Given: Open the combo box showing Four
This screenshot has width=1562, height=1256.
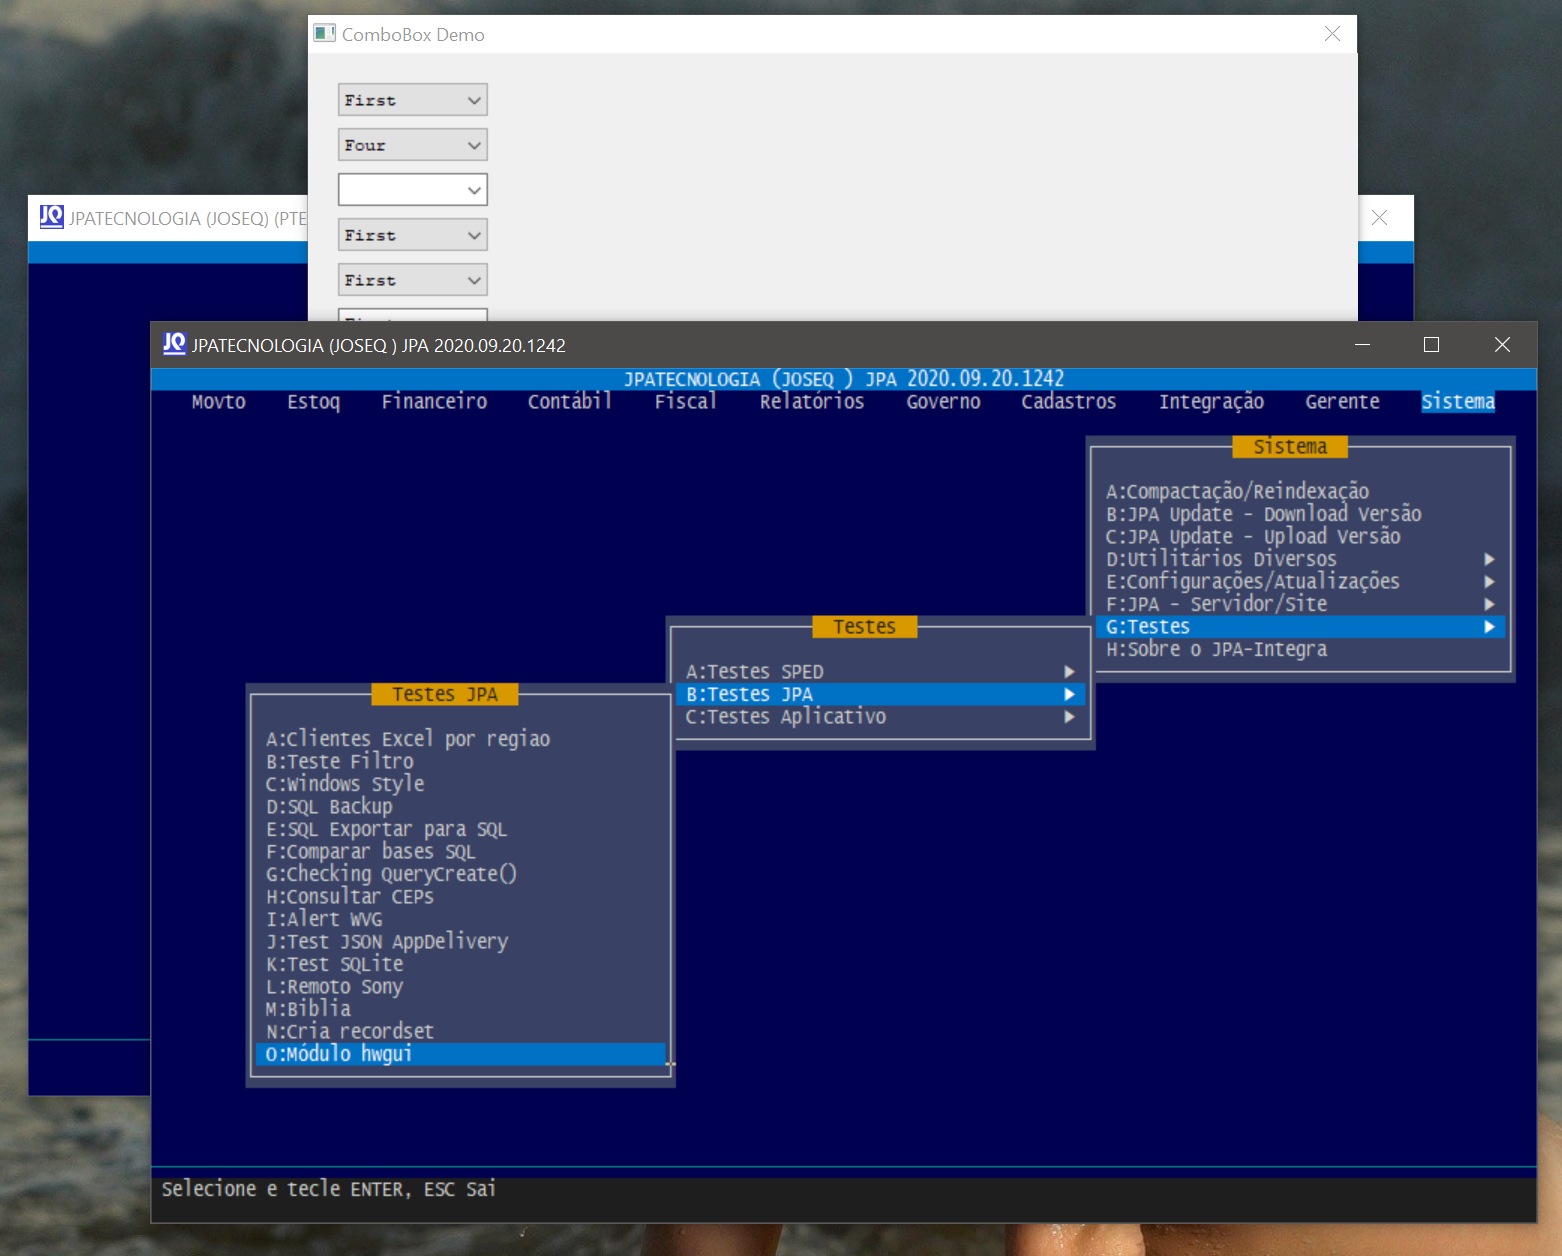Looking at the screenshot, I should (x=412, y=145).
